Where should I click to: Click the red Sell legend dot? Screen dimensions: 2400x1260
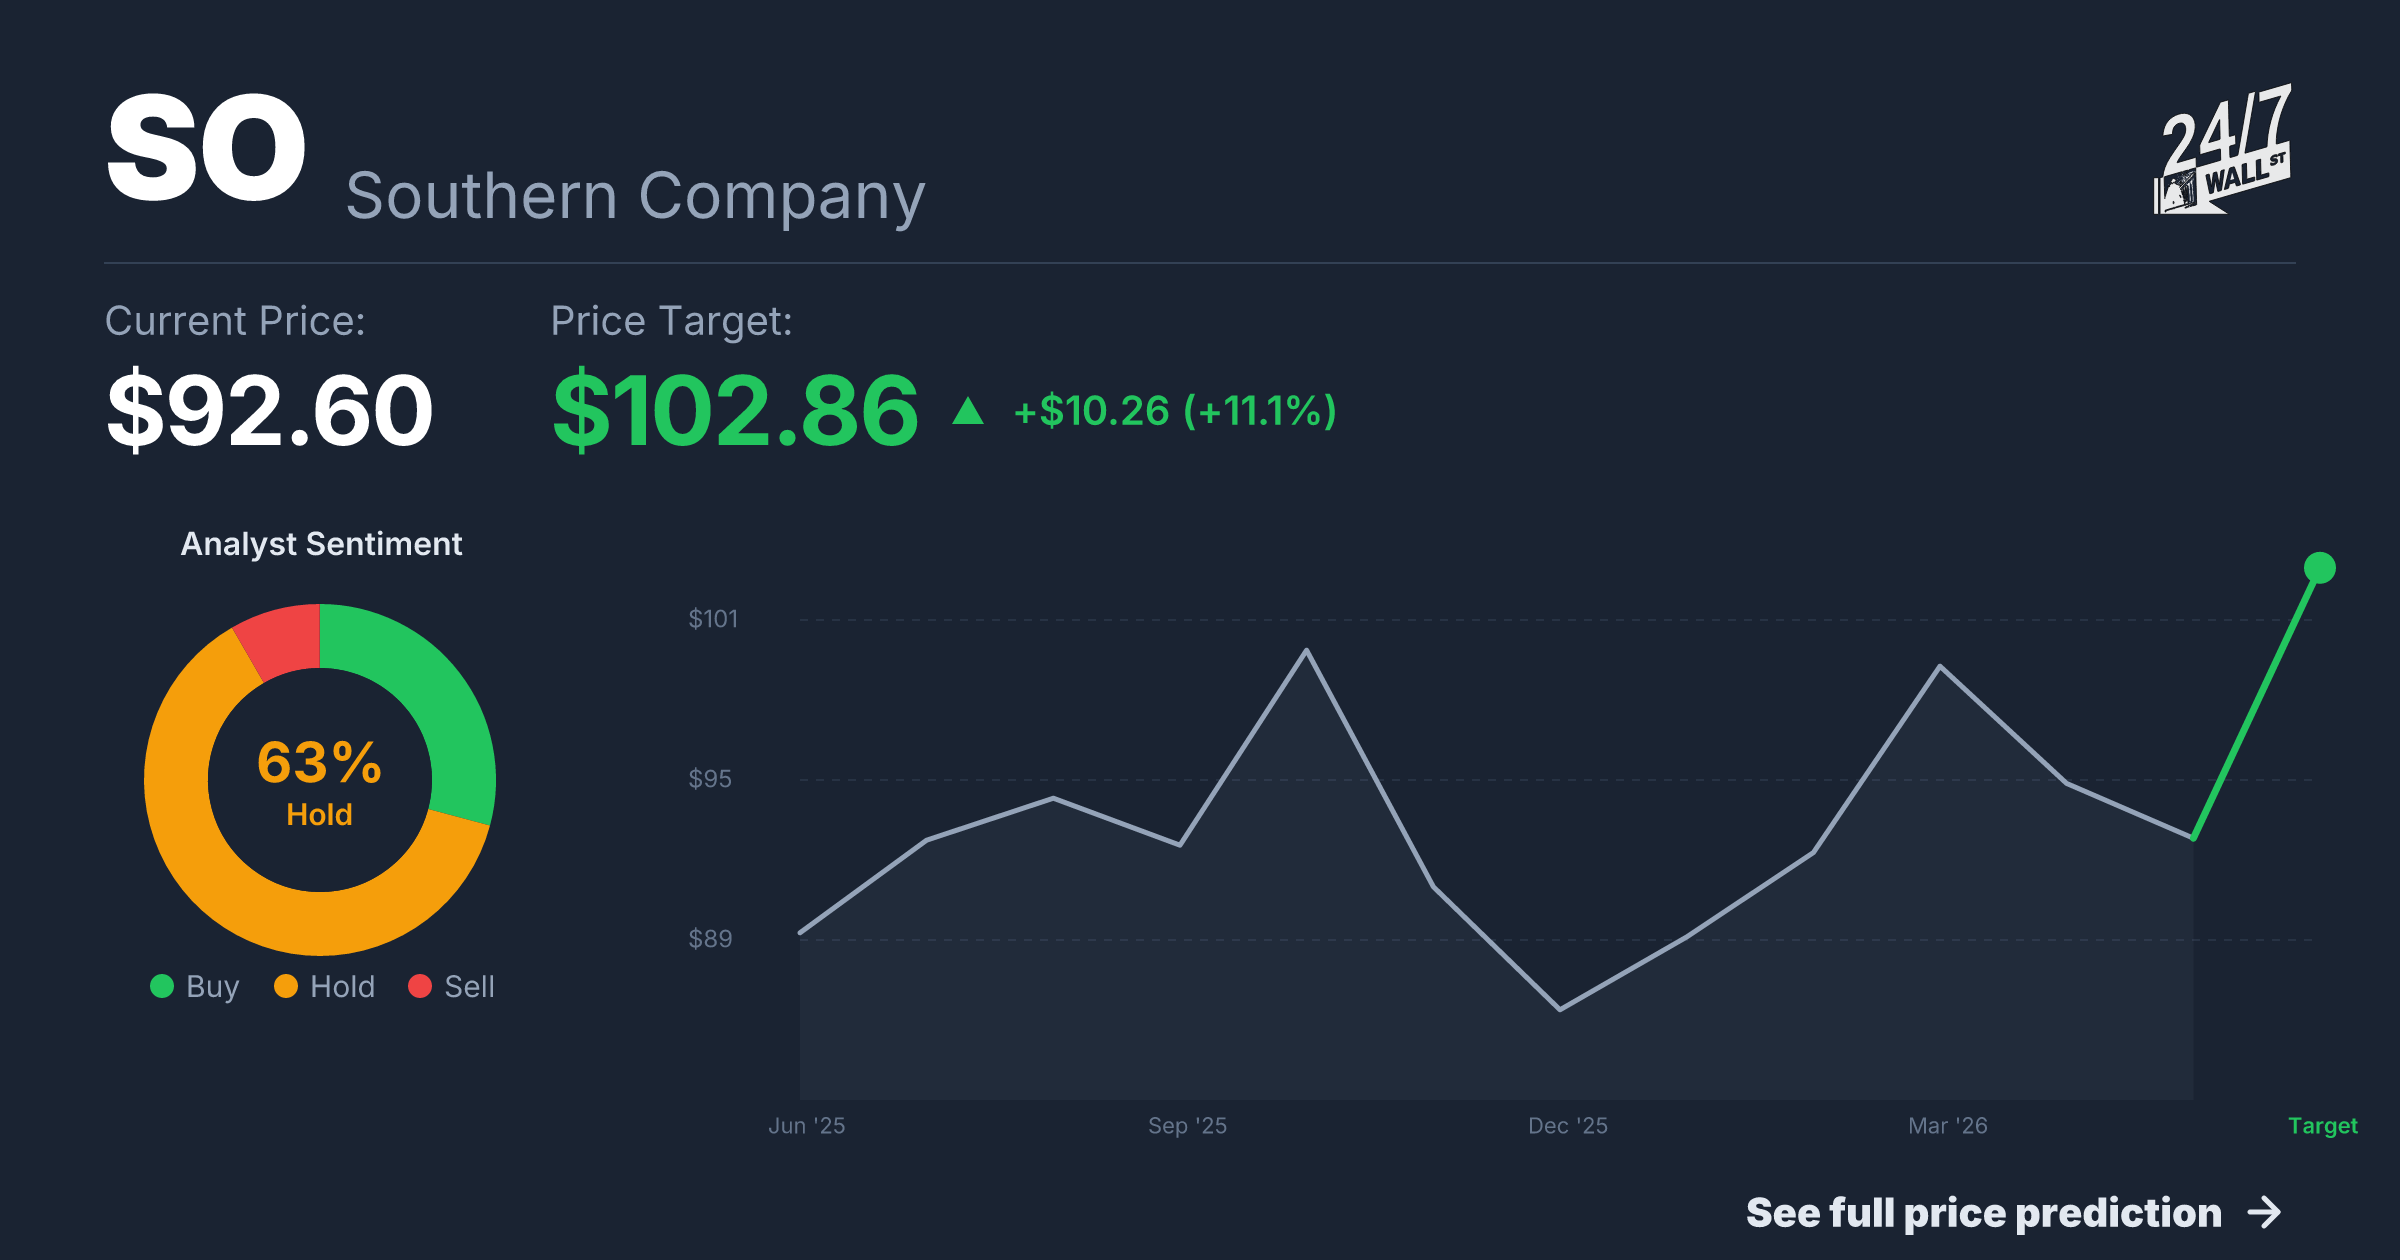tap(420, 987)
